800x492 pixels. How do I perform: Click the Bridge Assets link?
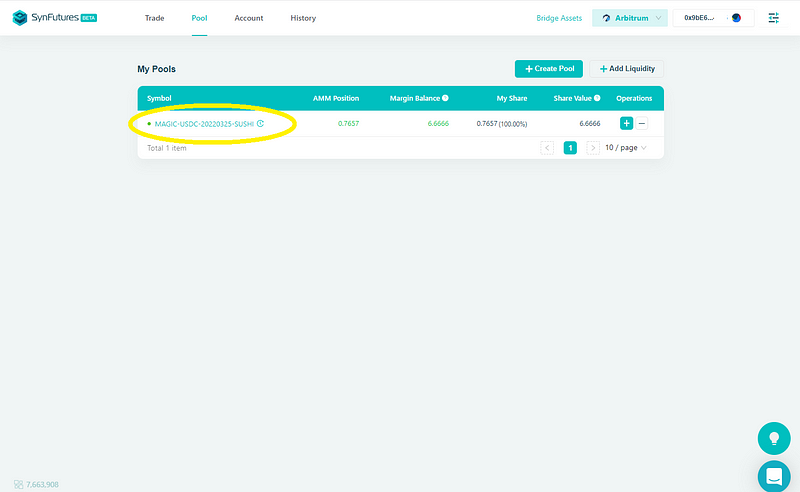pos(559,18)
